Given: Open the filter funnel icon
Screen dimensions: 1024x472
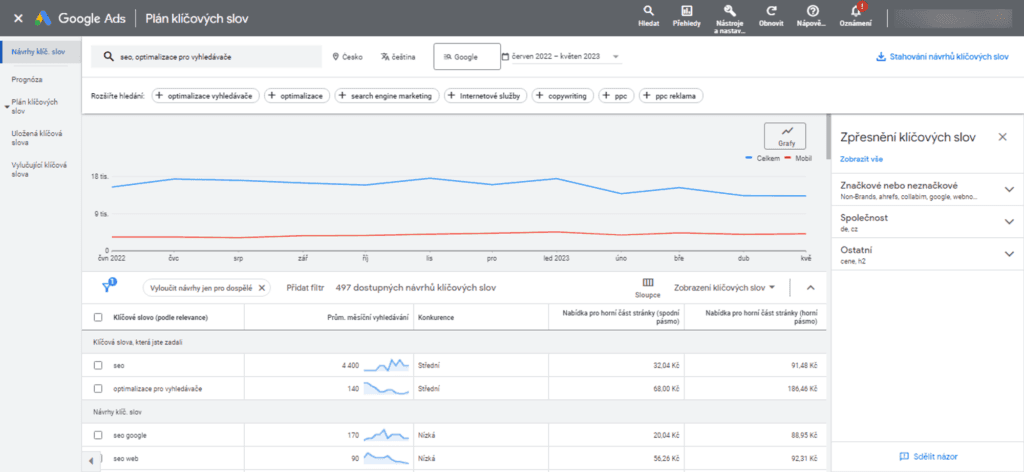Looking at the screenshot, I should point(107,287).
